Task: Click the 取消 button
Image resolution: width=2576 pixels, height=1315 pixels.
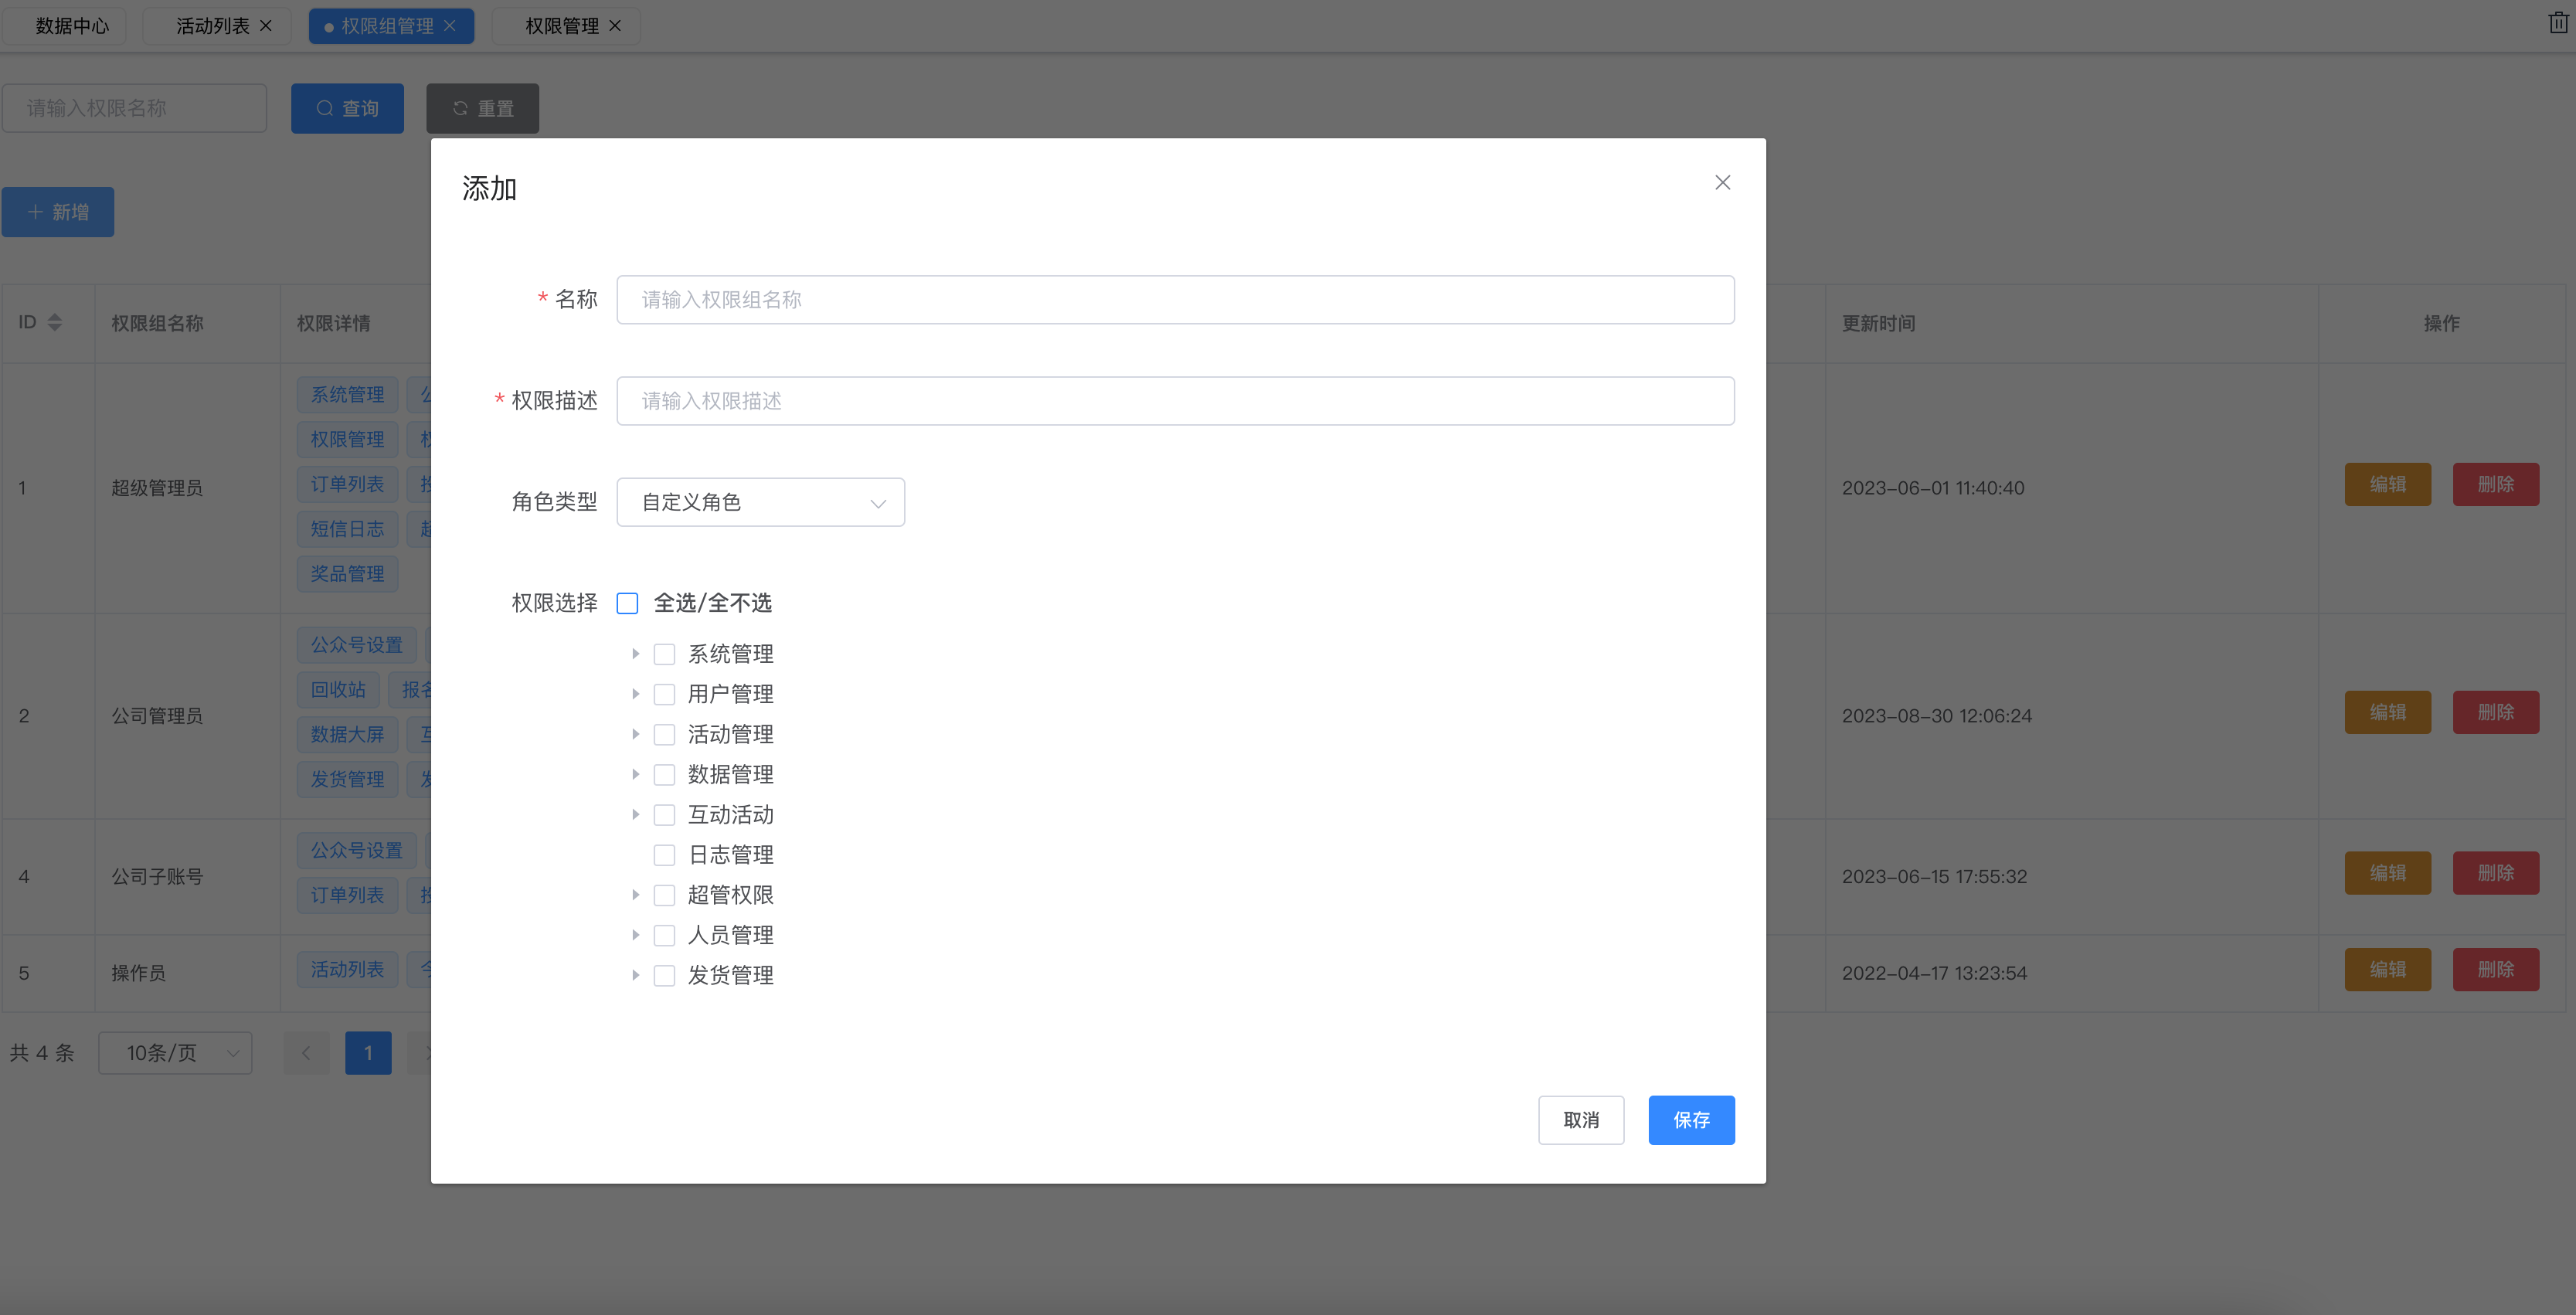Action: pyautogui.click(x=1580, y=1120)
